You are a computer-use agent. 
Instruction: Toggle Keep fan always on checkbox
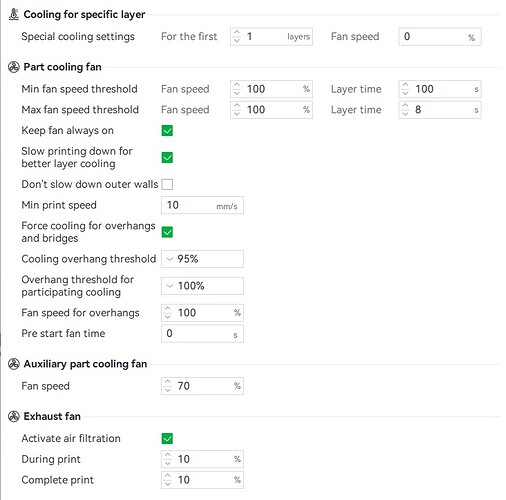point(167,131)
